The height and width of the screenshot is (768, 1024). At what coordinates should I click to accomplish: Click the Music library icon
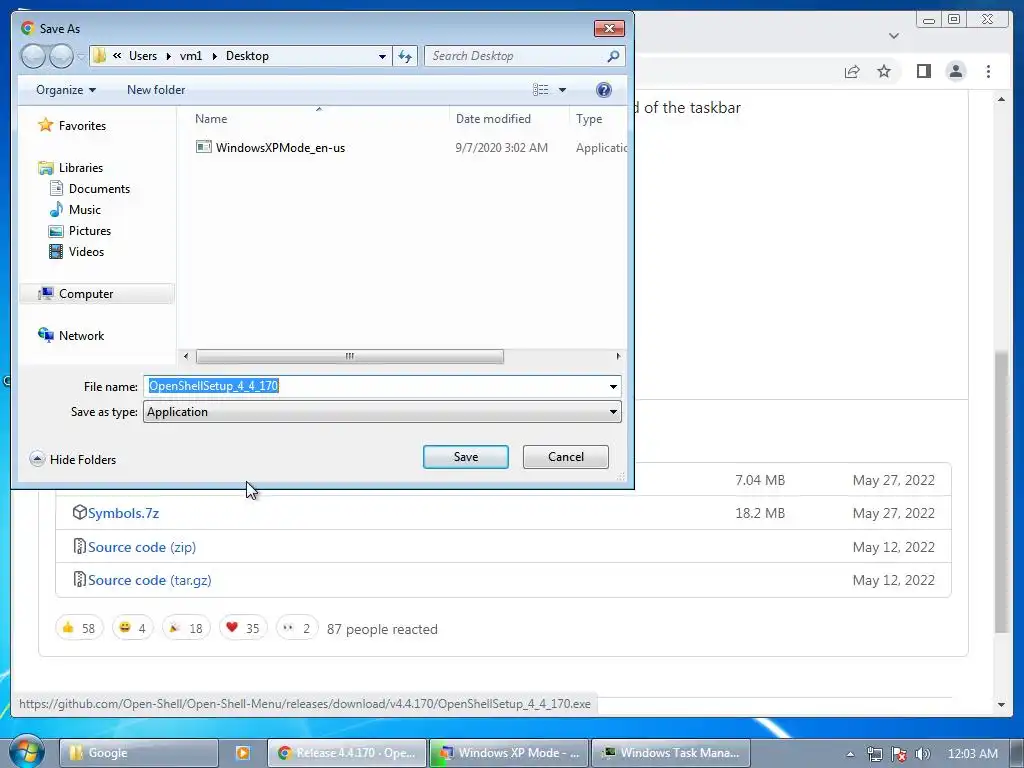click(56, 210)
